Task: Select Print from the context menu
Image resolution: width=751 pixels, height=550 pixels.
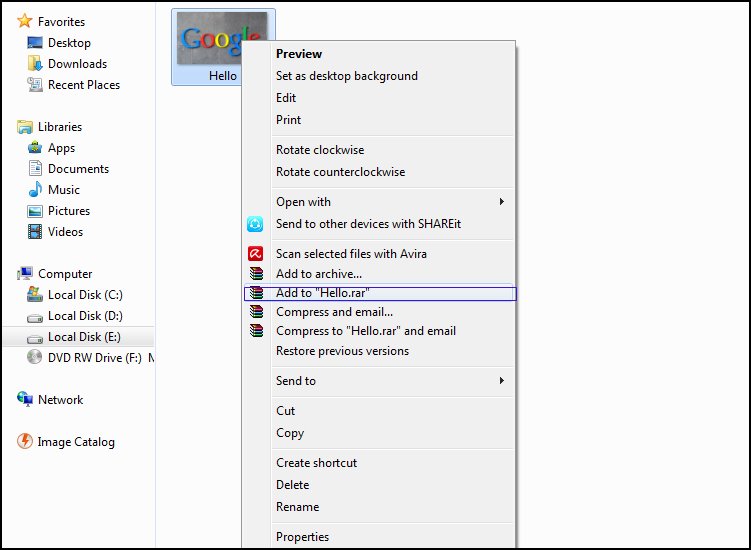Action: coord(378,120)
